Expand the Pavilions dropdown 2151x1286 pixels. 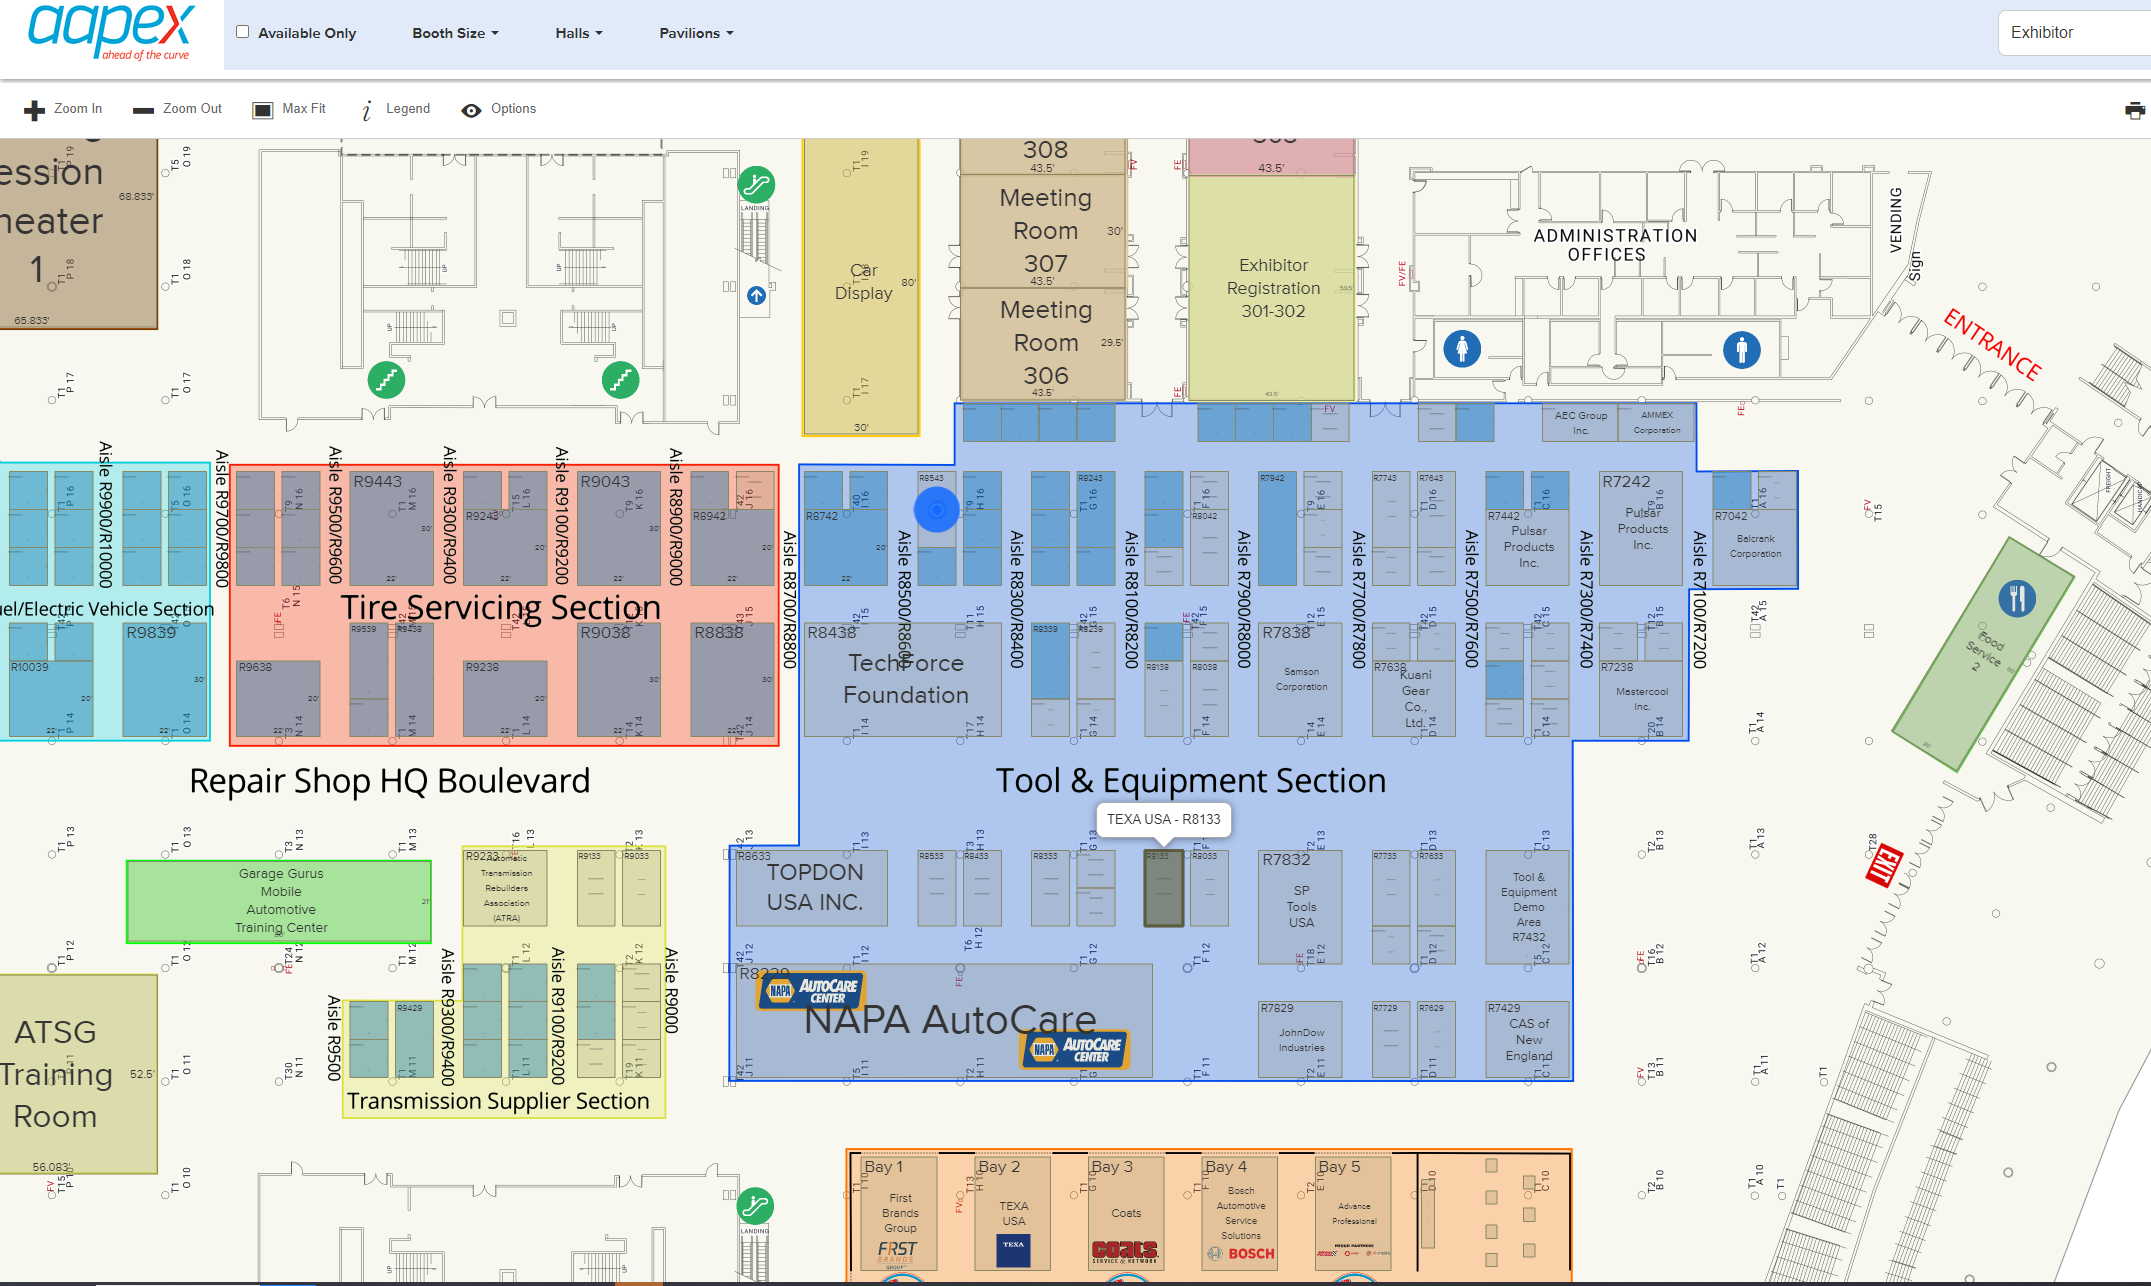[696, 33]
